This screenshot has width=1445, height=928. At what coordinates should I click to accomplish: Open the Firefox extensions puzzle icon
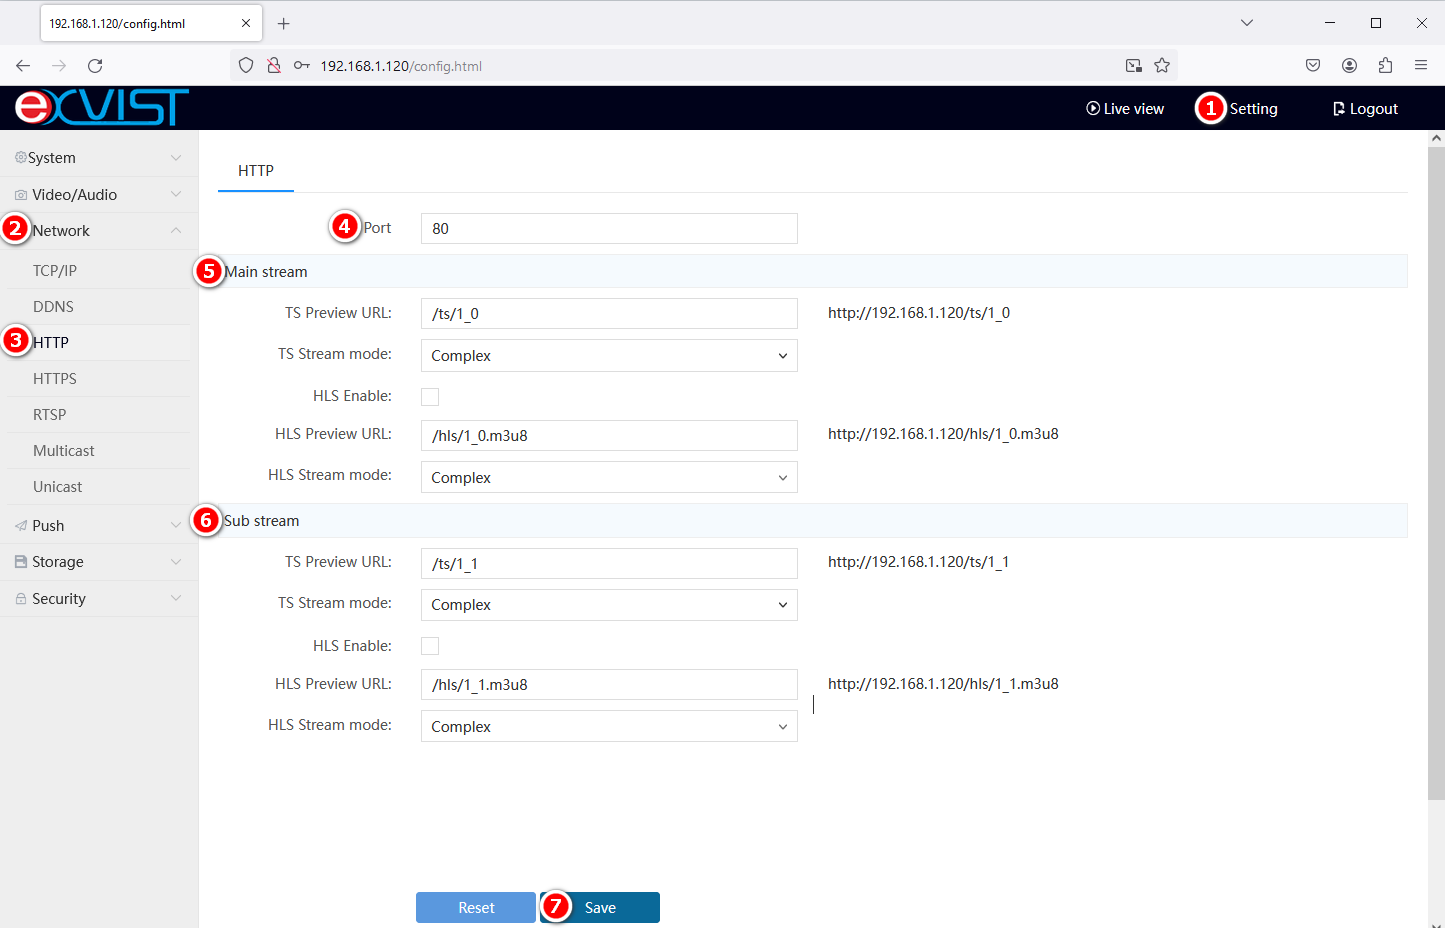1385,66
